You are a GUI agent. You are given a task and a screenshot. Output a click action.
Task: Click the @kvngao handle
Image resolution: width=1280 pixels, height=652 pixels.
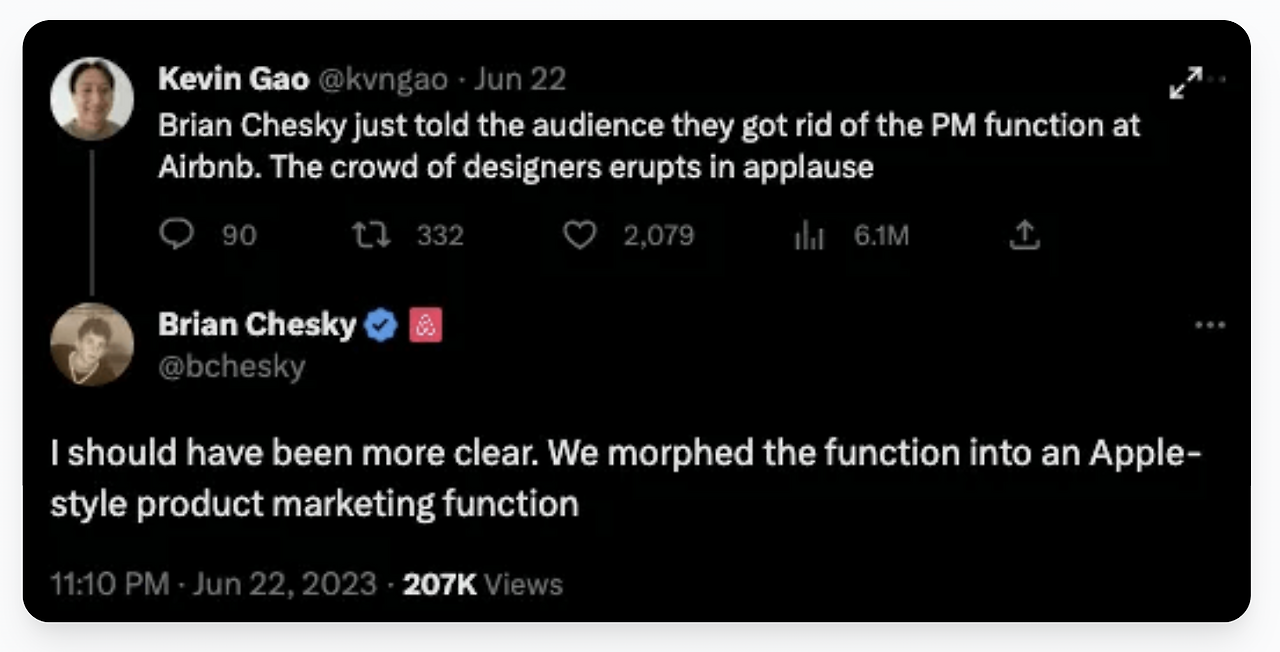tap(385, 80)
